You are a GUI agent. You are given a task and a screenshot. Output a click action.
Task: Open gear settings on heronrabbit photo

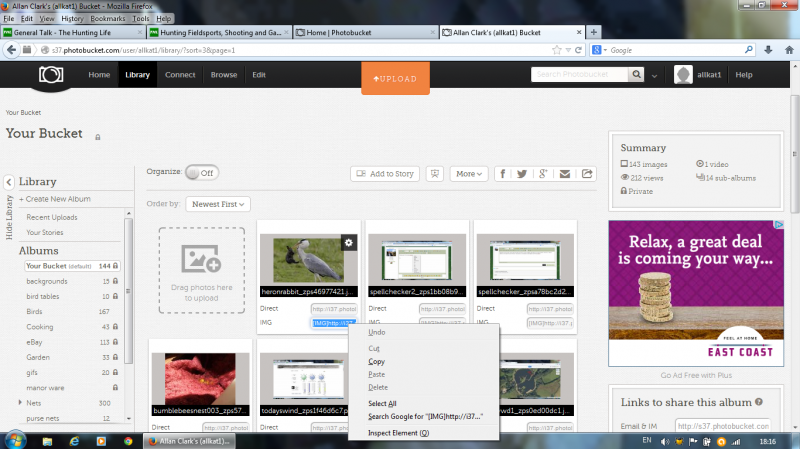coord(348,242)
